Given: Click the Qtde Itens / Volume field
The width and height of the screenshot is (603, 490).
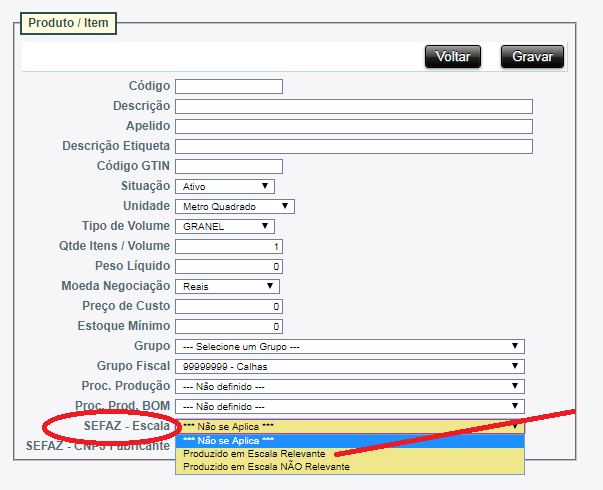Looking at the screenshot, I should tap(228, 246).
